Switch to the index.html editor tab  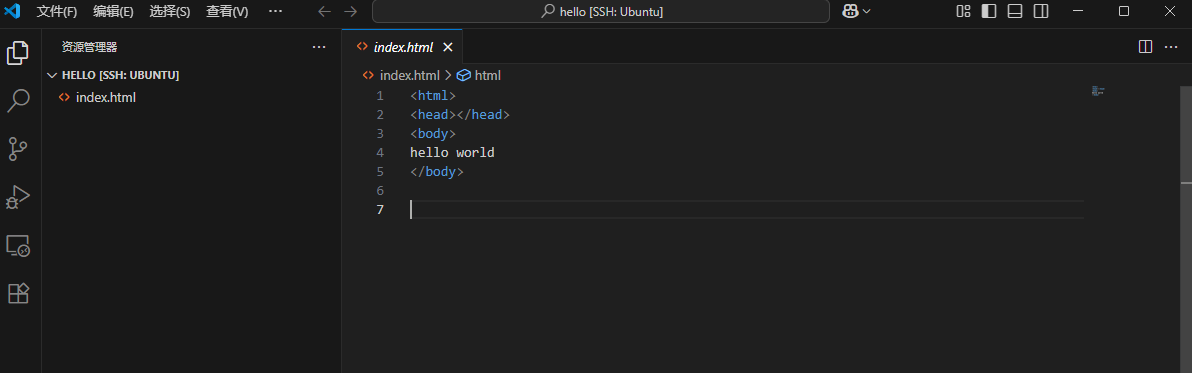[402, 47]
